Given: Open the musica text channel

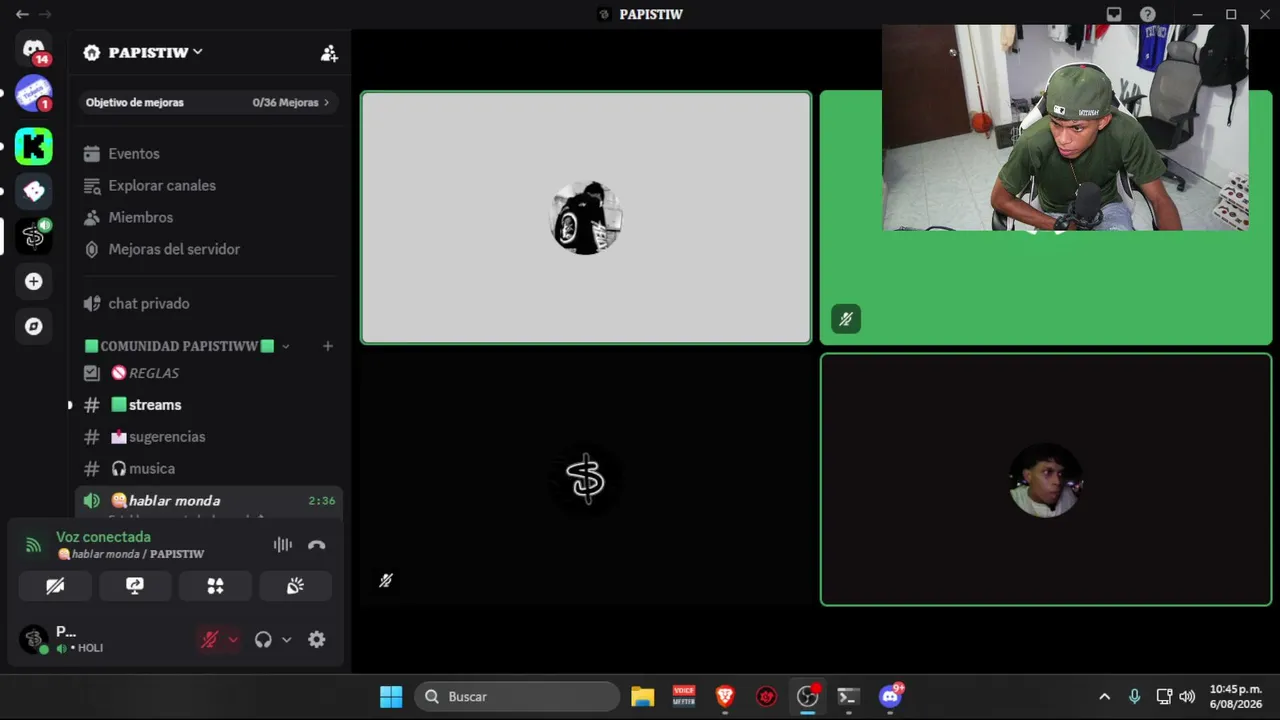Looking at the screenshot, I should (x=210, y=469).
